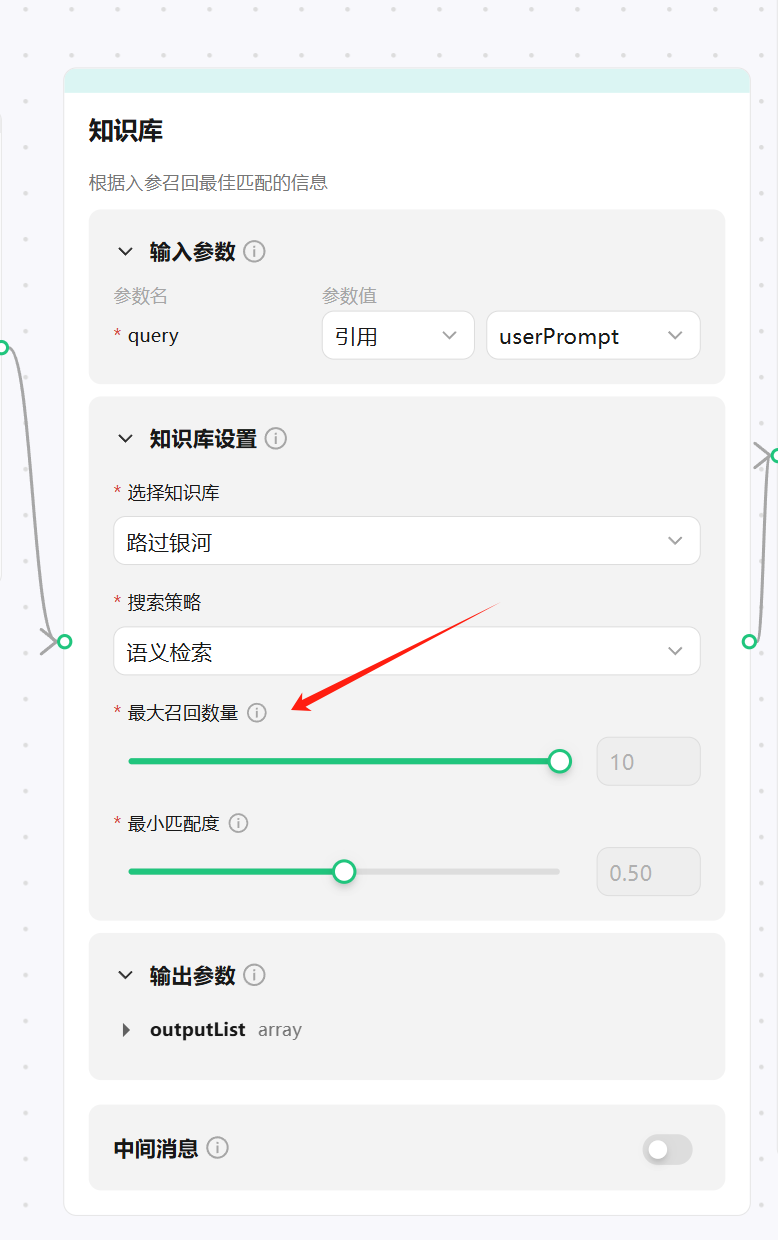Click info icon next to 最小匹配度
Screen dimensions: 778x1240
click(x=238, y=823)
